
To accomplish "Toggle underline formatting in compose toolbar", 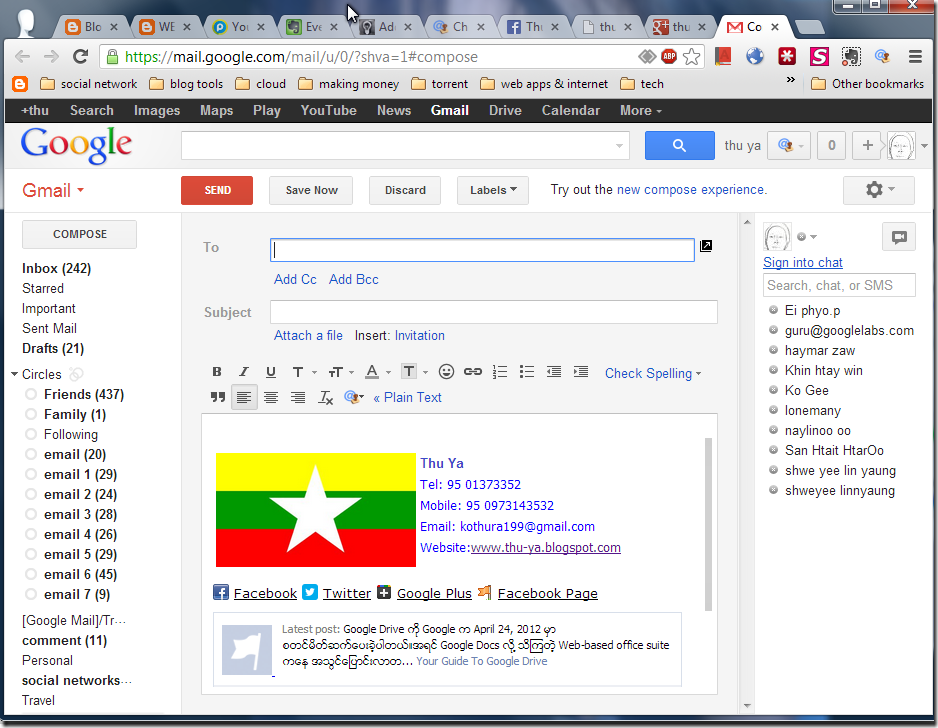I will coord(270,372).
